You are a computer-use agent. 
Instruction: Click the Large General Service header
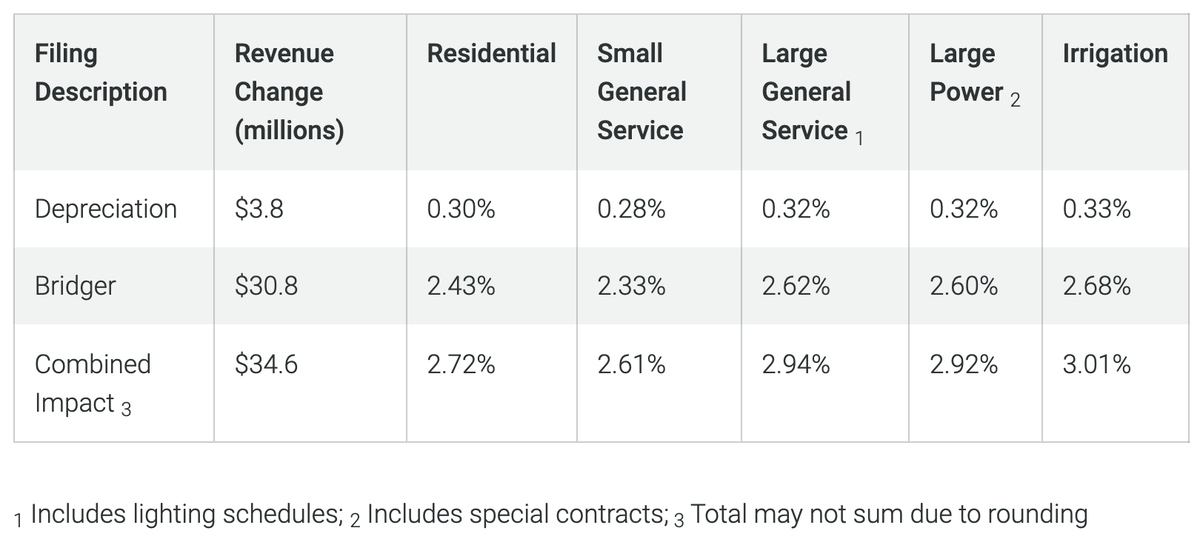[806, 91]
